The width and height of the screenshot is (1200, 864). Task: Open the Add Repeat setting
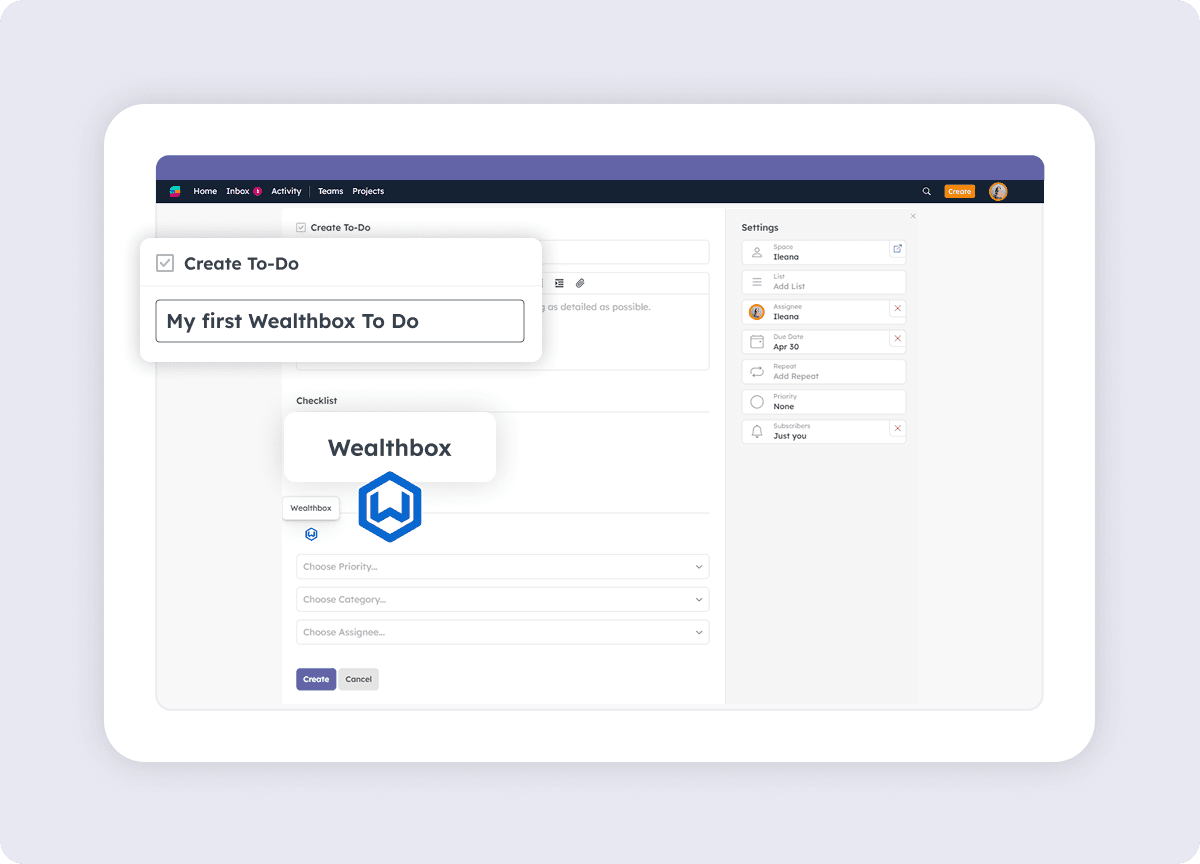(824, 372)
